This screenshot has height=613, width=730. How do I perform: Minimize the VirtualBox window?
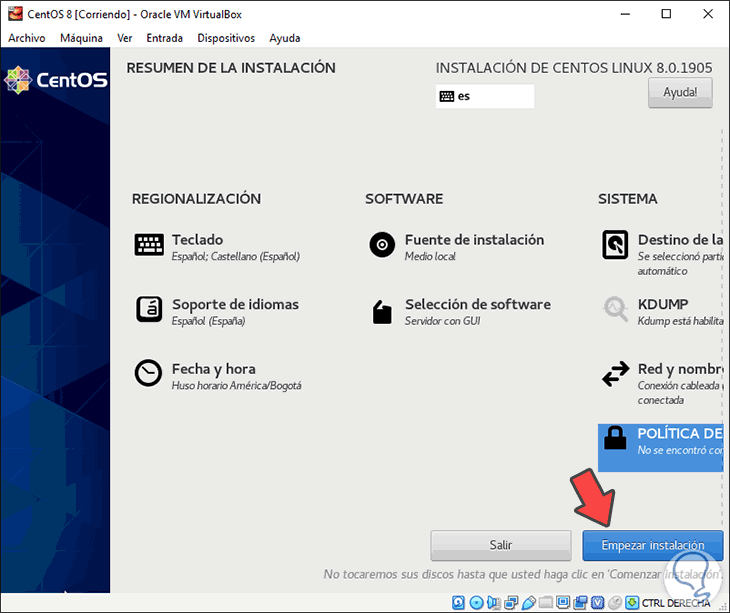click(625, 14)
